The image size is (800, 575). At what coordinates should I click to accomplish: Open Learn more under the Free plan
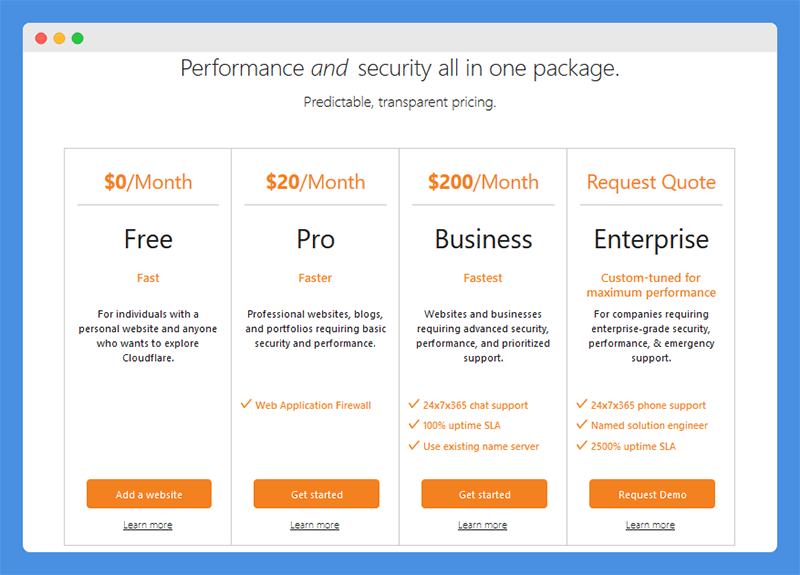click(x=148, y=525)
